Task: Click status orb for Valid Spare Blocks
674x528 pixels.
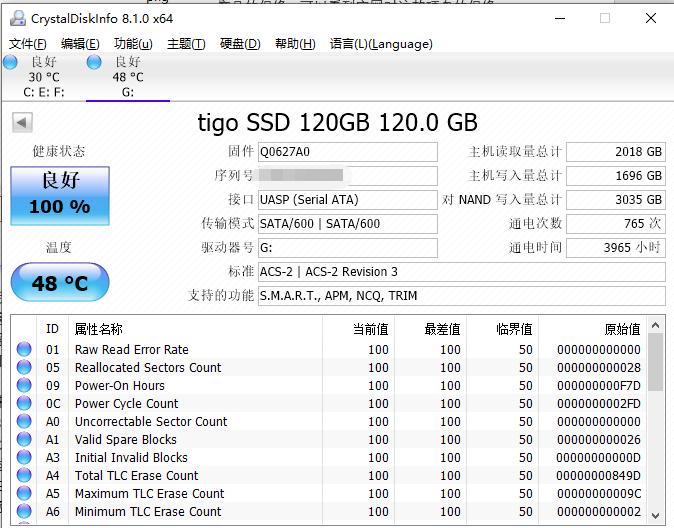Action: 24,439
